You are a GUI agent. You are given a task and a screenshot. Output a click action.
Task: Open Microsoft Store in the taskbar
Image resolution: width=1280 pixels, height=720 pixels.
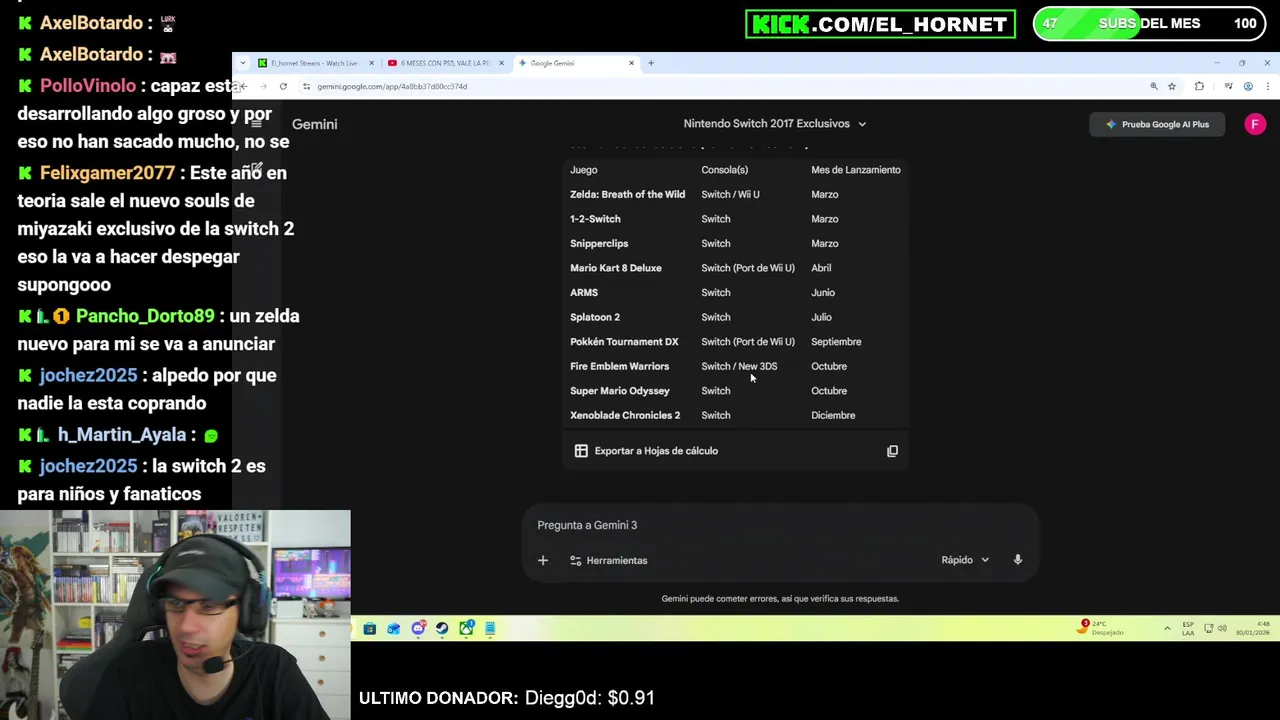pos(369,628)
